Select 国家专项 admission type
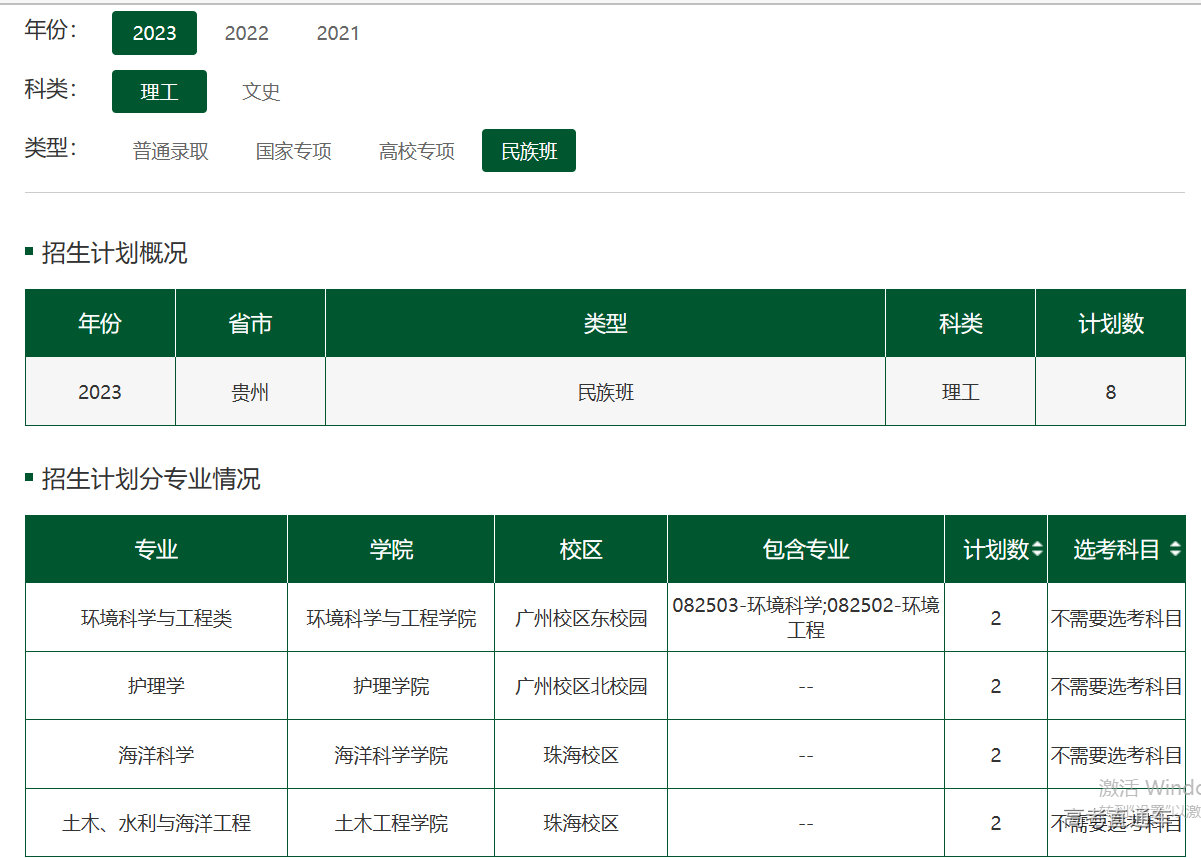 (x=293, y=151)
